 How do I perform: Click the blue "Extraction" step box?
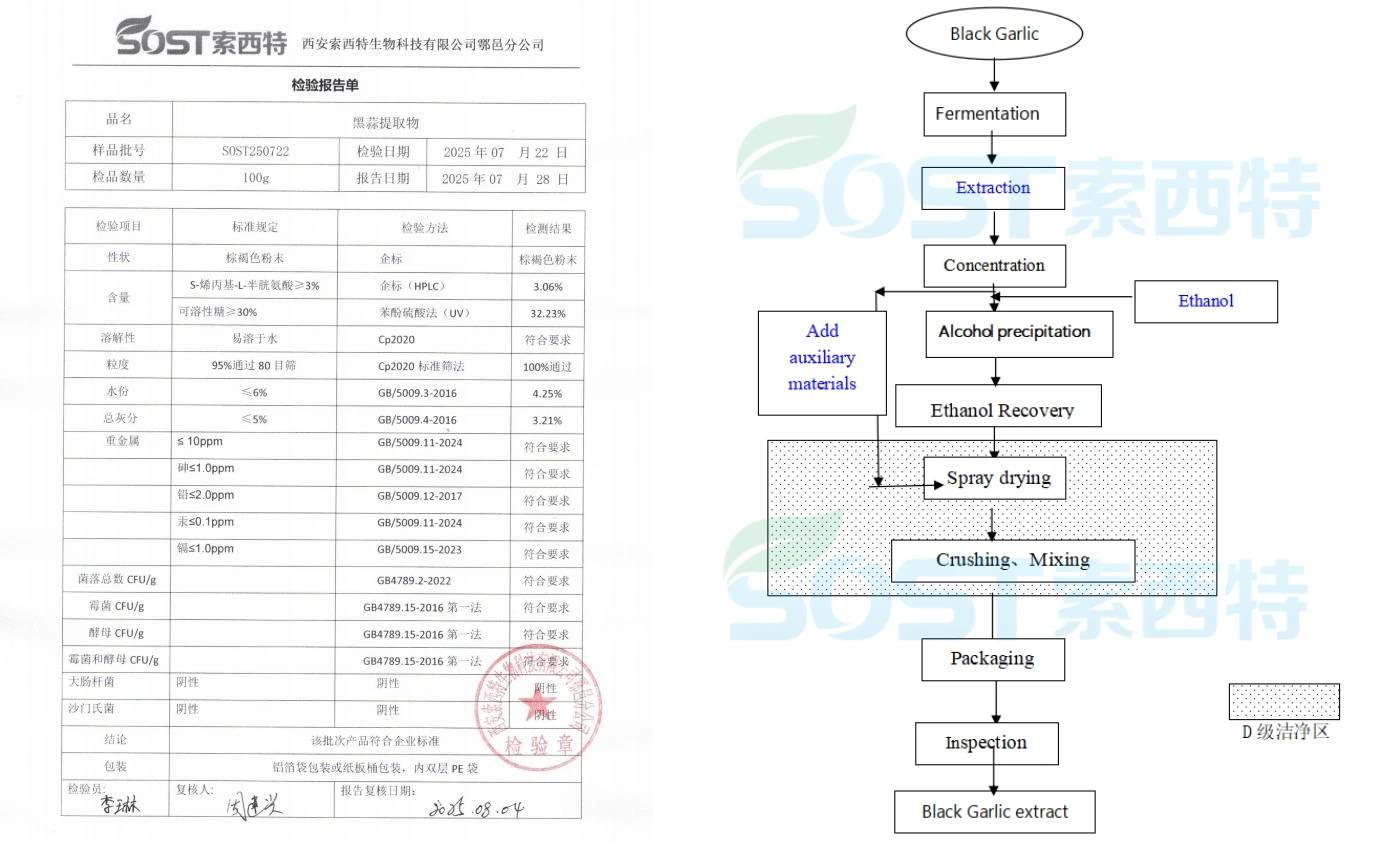pos(993,187)
